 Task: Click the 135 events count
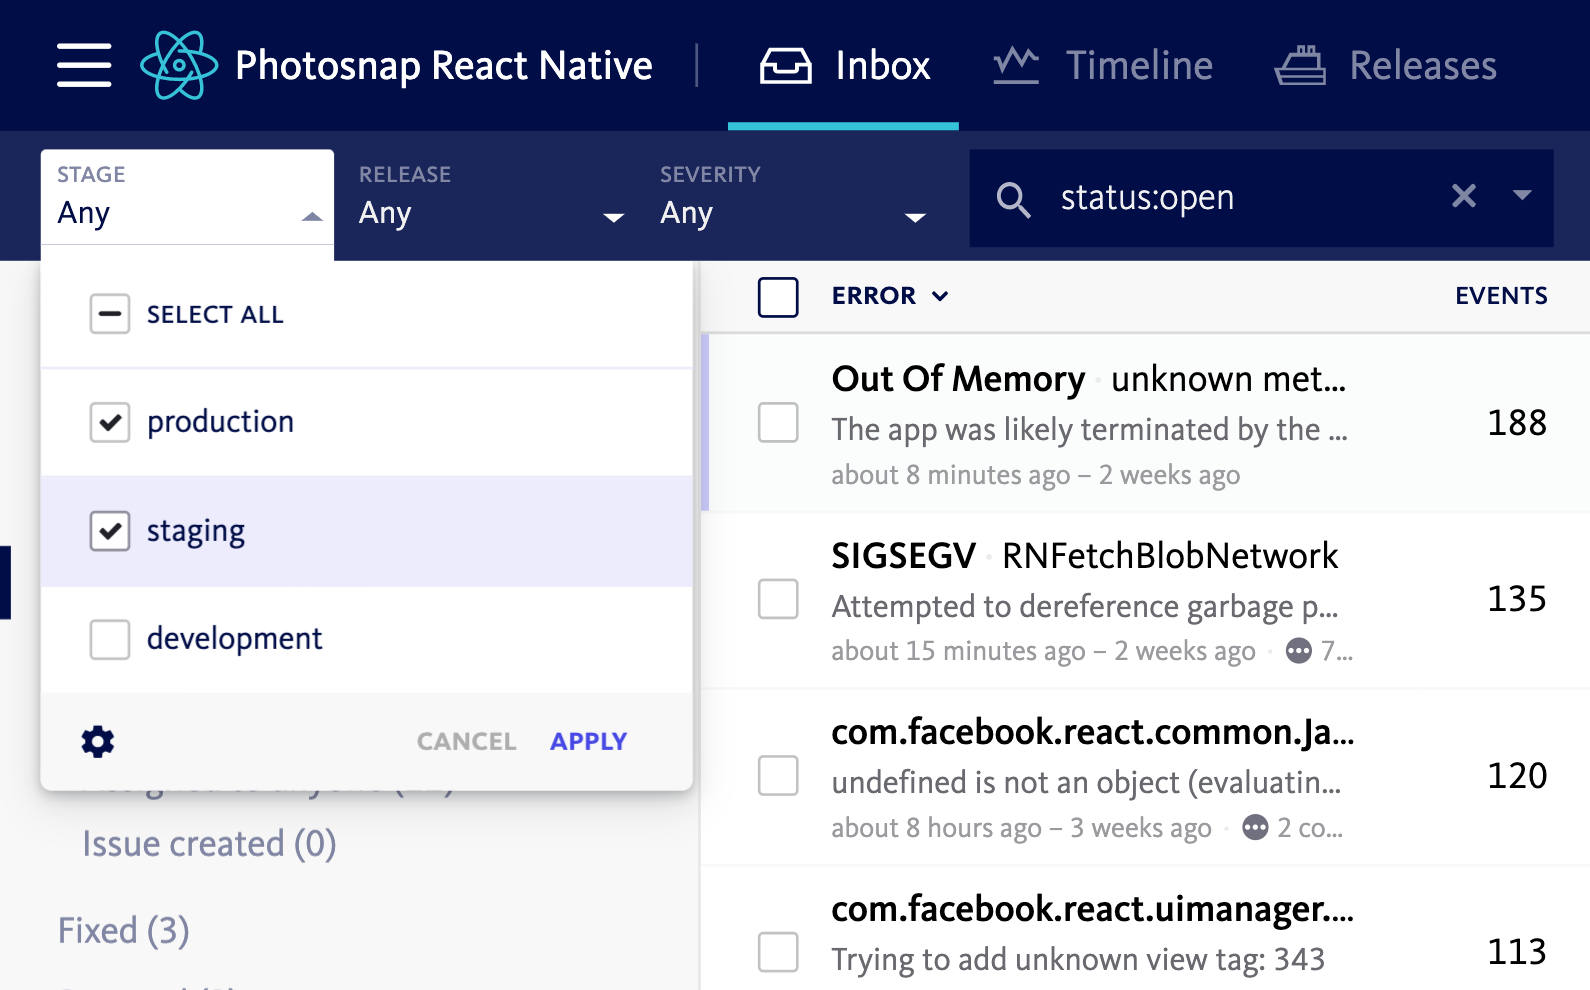point(1517,599)
